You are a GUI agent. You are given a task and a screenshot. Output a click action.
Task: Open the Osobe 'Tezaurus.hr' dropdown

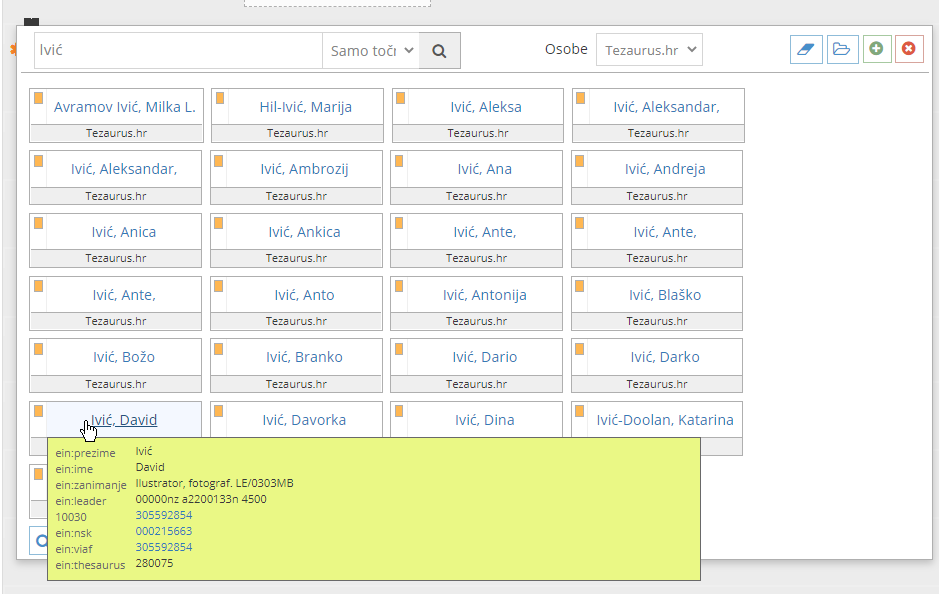[648, 48]
